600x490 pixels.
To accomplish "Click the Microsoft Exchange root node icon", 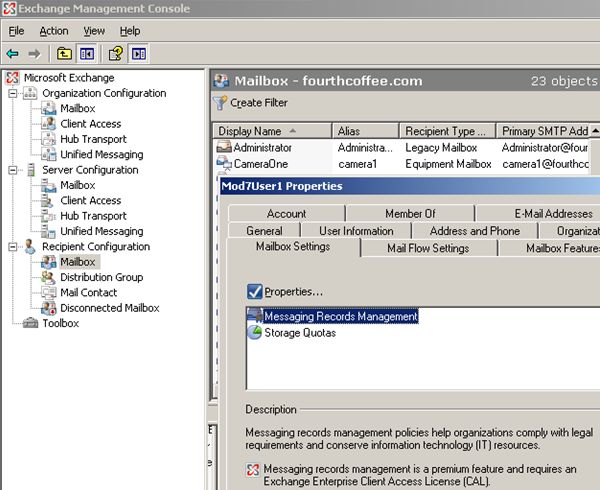I will click(x=12, y=78).
